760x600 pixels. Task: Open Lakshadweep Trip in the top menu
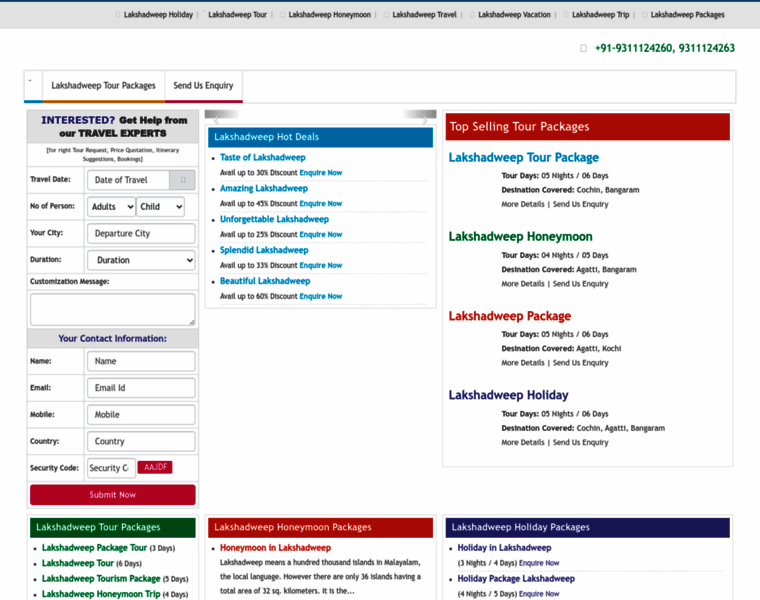(601, 15)
